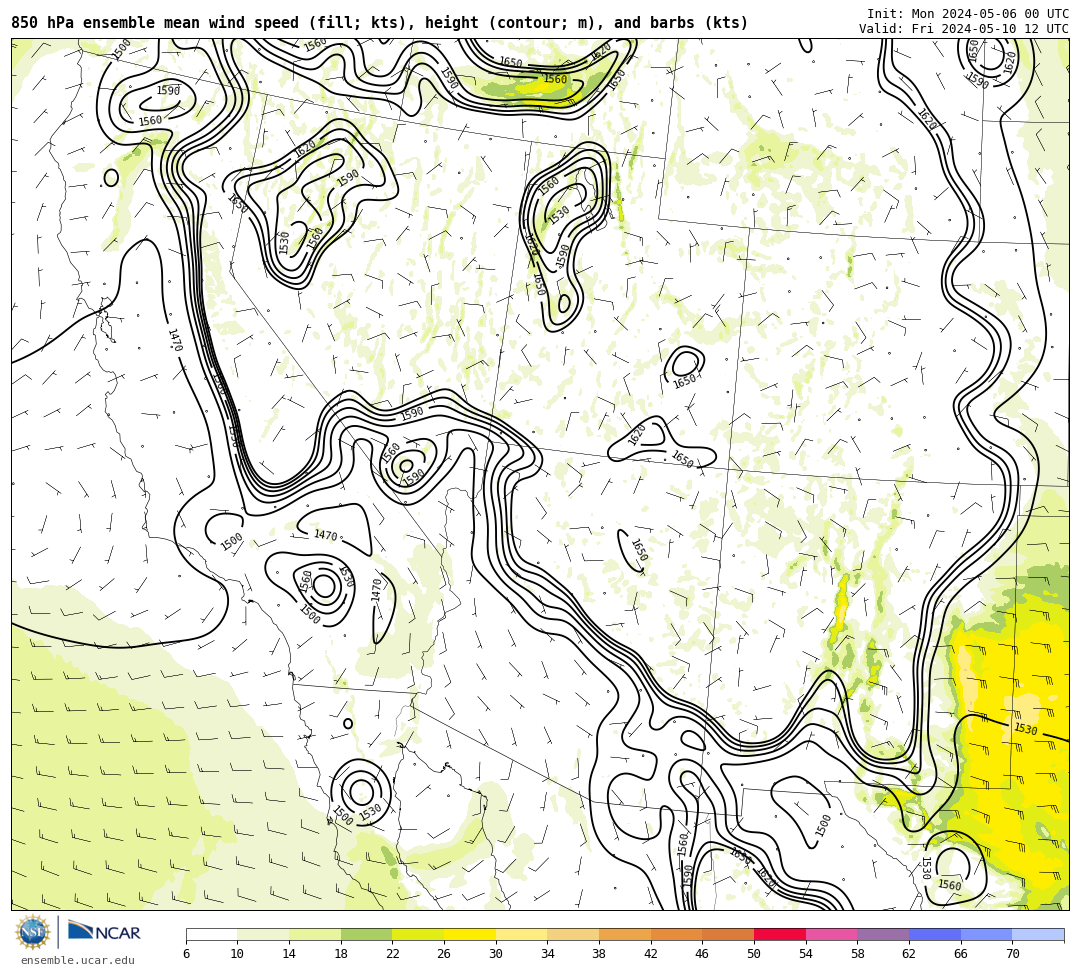
Task: Pick the lime 22–26 kts colorbar segment
Action: 418,934
